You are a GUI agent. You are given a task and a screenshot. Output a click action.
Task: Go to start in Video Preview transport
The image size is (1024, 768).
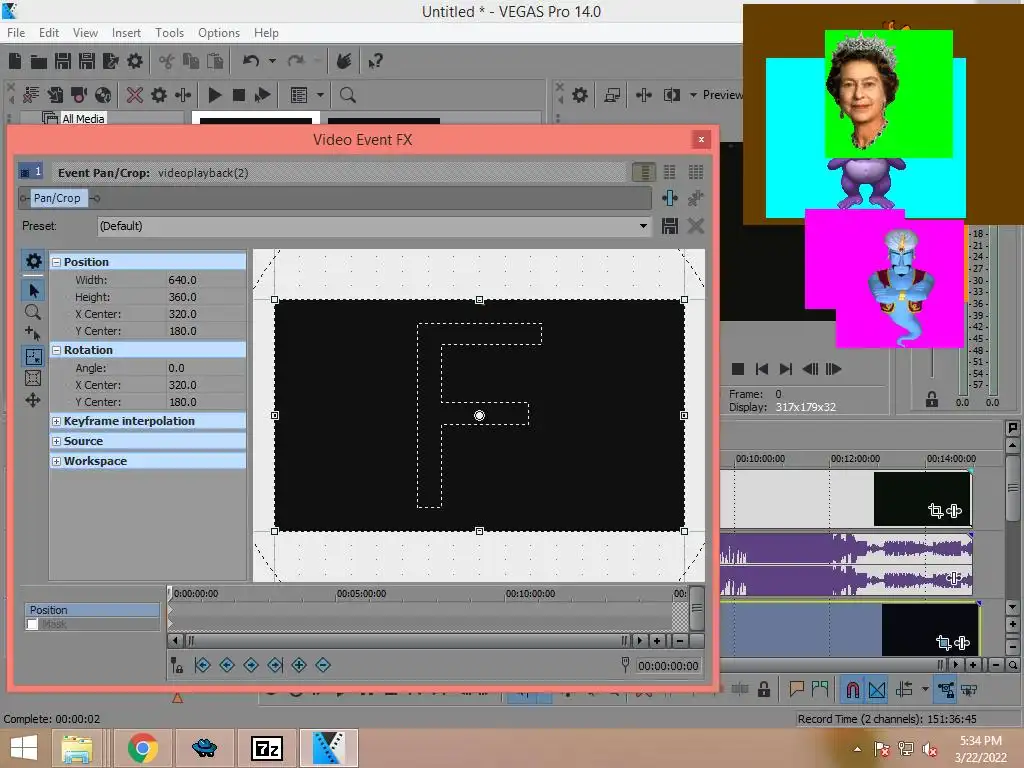point(761,369)
